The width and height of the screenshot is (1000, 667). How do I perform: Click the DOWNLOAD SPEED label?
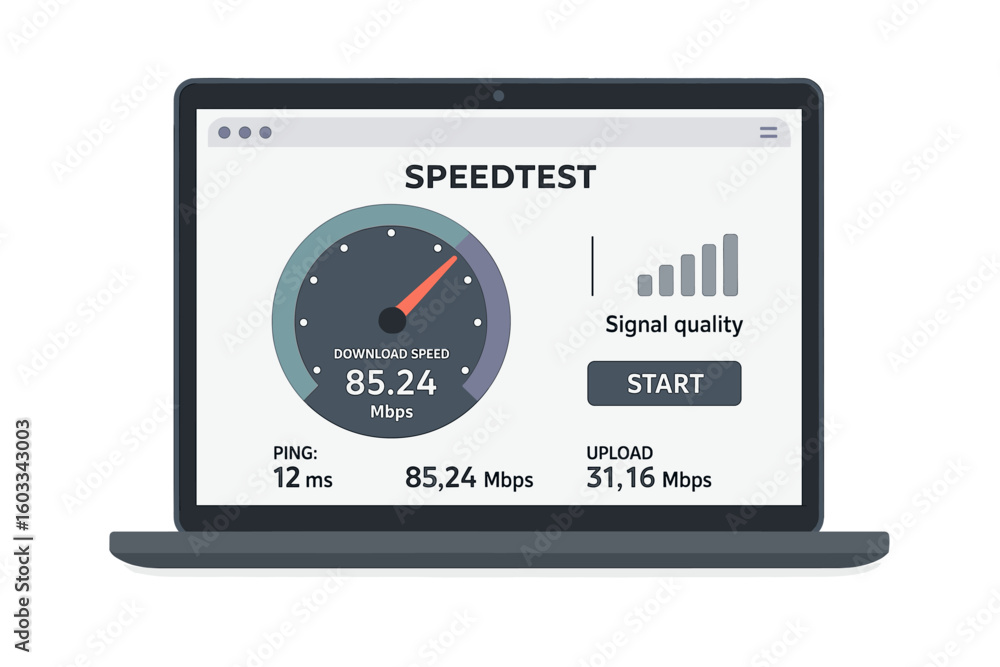pyautogui.click(x=392, y=354)
